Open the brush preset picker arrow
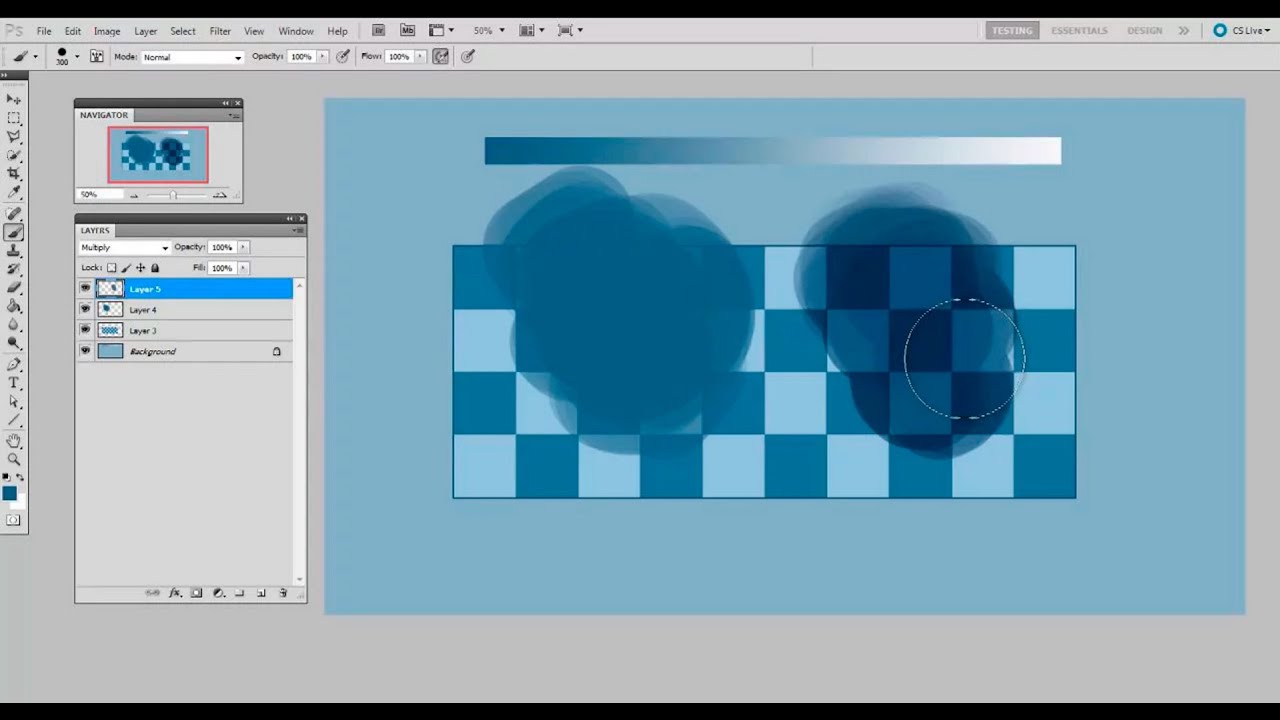This screenshot has height=720, width=1280. pos(77,56)
